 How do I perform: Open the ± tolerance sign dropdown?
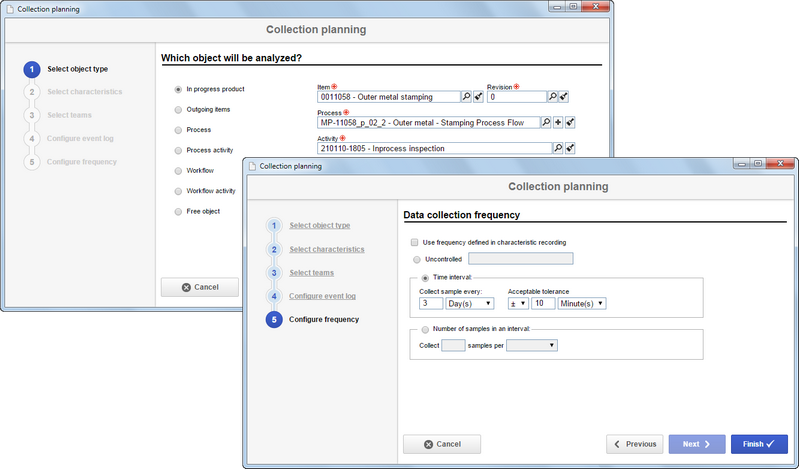tap(518, 303)
